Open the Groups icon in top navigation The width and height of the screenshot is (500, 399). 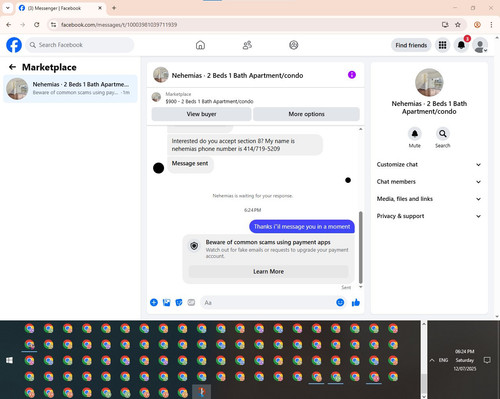(294, 45)
